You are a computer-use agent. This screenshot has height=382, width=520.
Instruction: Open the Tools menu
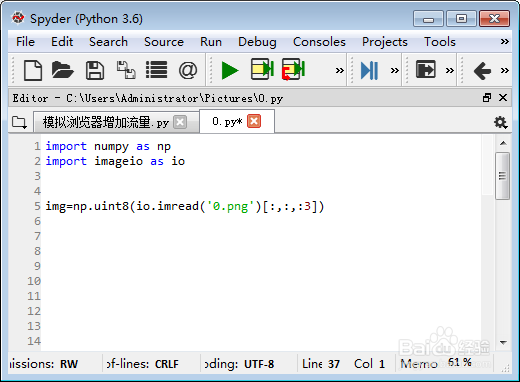click(x=440, y=42)
